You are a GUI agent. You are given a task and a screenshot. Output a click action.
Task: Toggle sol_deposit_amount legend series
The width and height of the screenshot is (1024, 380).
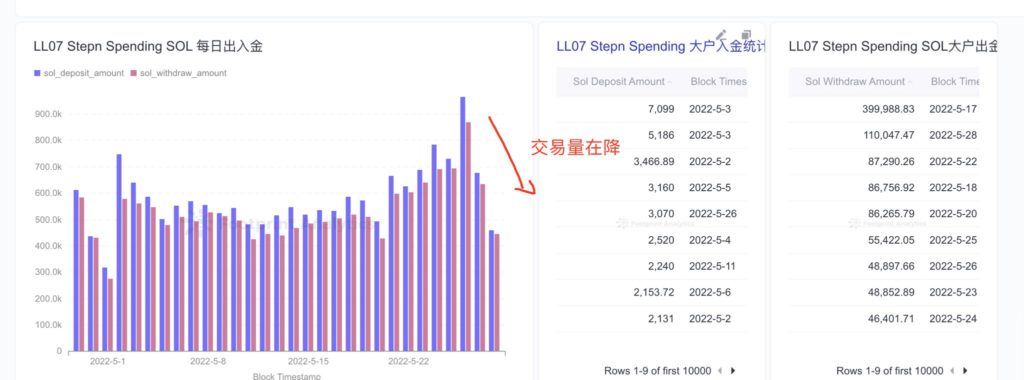[79, 73]
